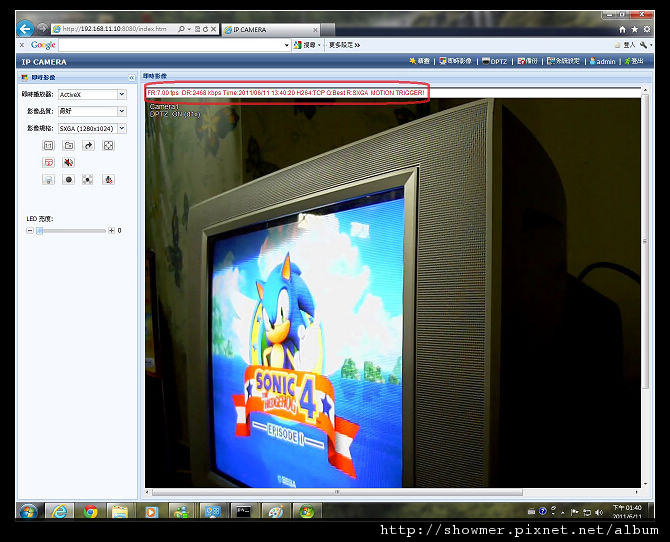Stop loading with the address bar X

point(214,29)
